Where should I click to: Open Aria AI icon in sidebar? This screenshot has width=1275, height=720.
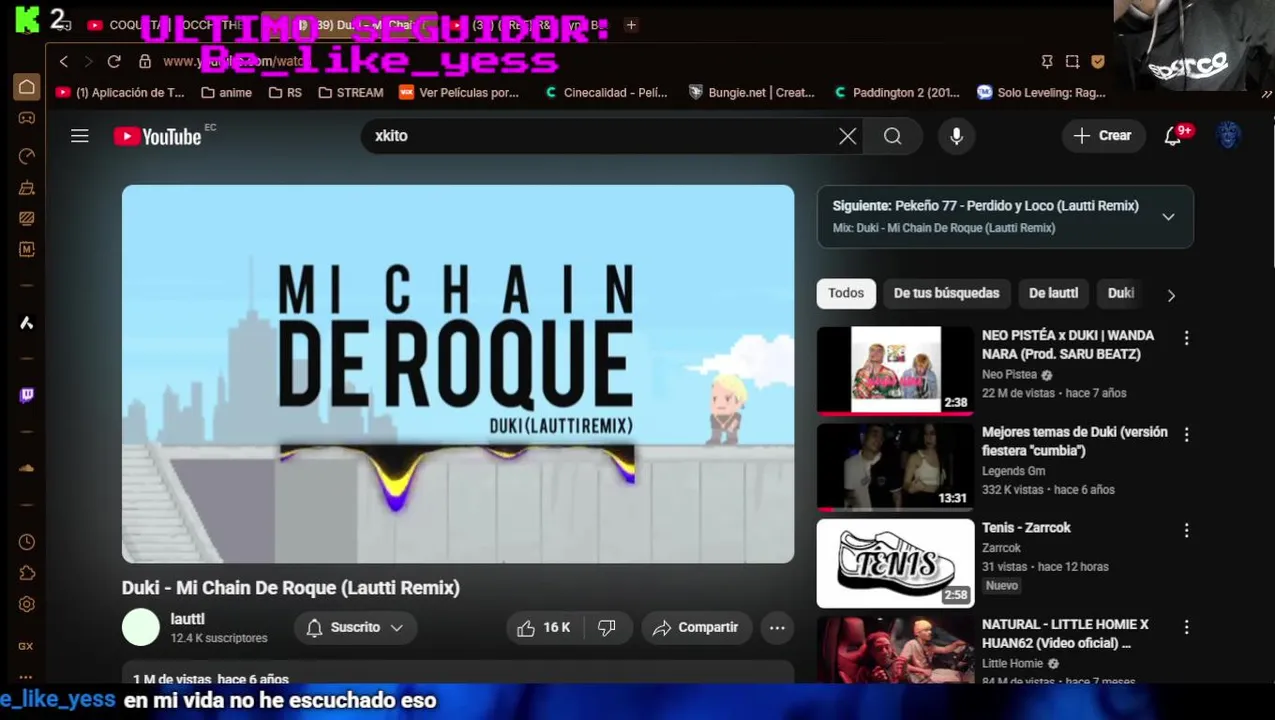pyautogui.click(x=27, y=323)
